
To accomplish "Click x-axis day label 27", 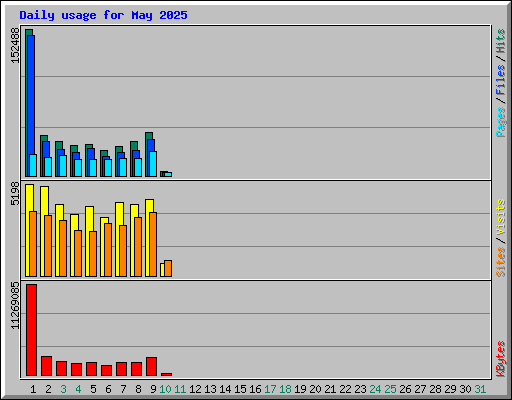I will click(420, 389).
